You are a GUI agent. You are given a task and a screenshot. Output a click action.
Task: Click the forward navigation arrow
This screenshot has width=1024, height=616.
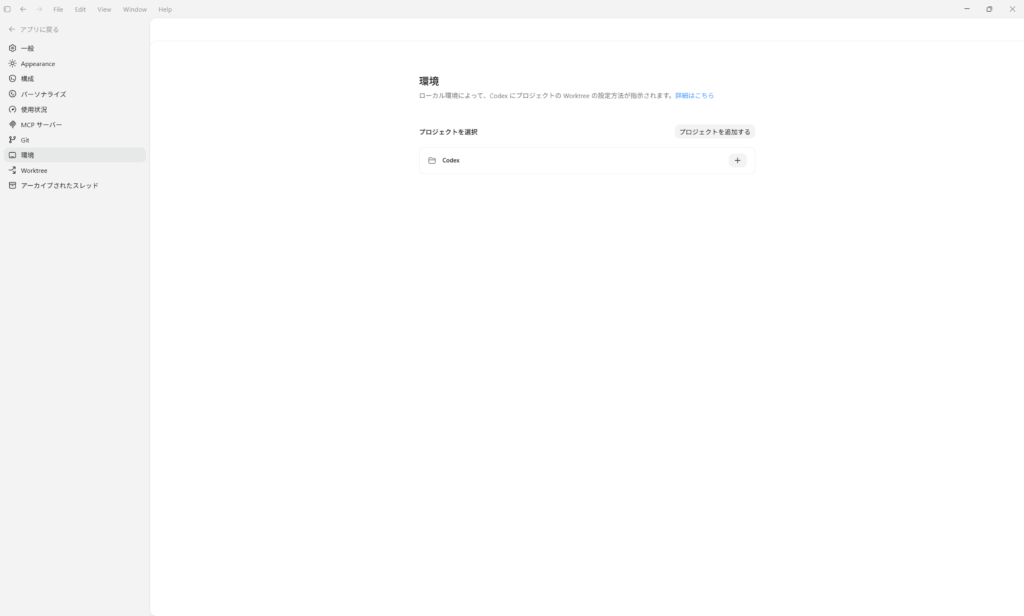[x=39, y=9]
